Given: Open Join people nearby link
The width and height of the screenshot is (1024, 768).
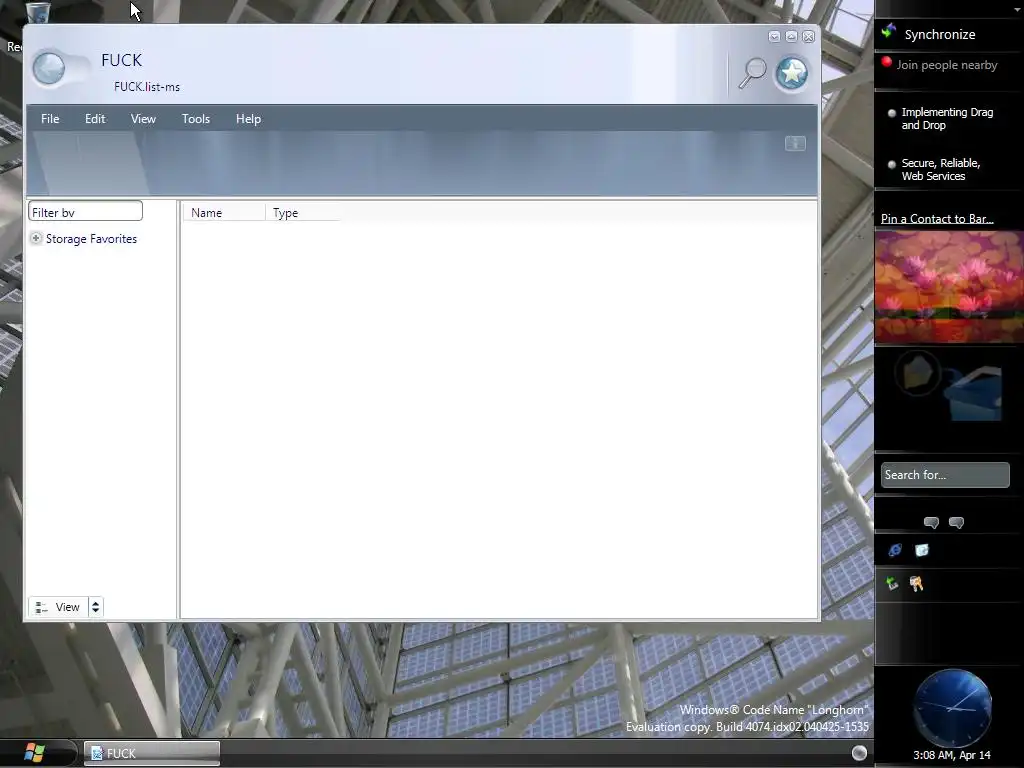Looking at the screenshot, I should click(947, 65).
